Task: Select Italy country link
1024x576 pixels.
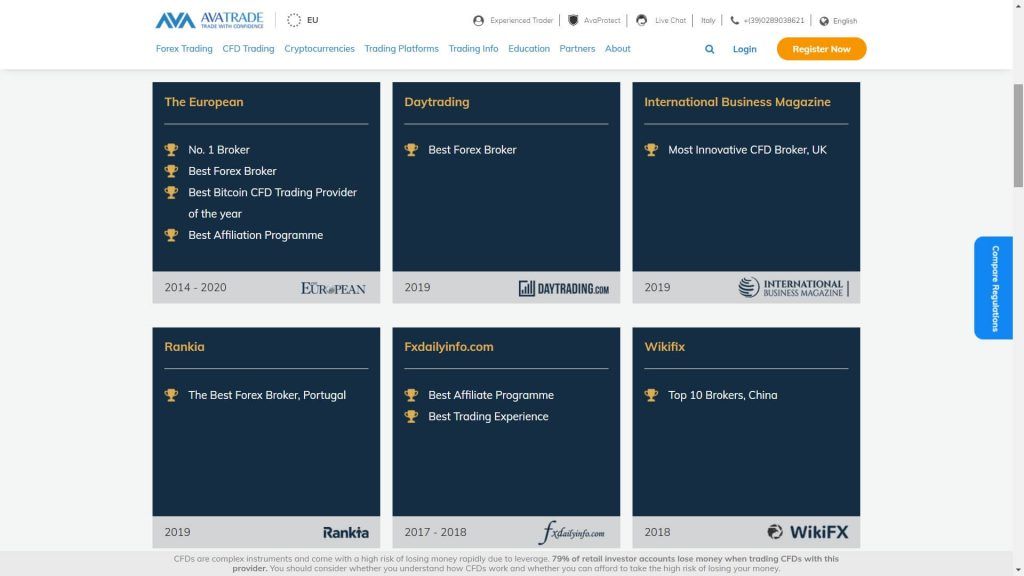Action: pyautogui.click(x=708, y=21)
